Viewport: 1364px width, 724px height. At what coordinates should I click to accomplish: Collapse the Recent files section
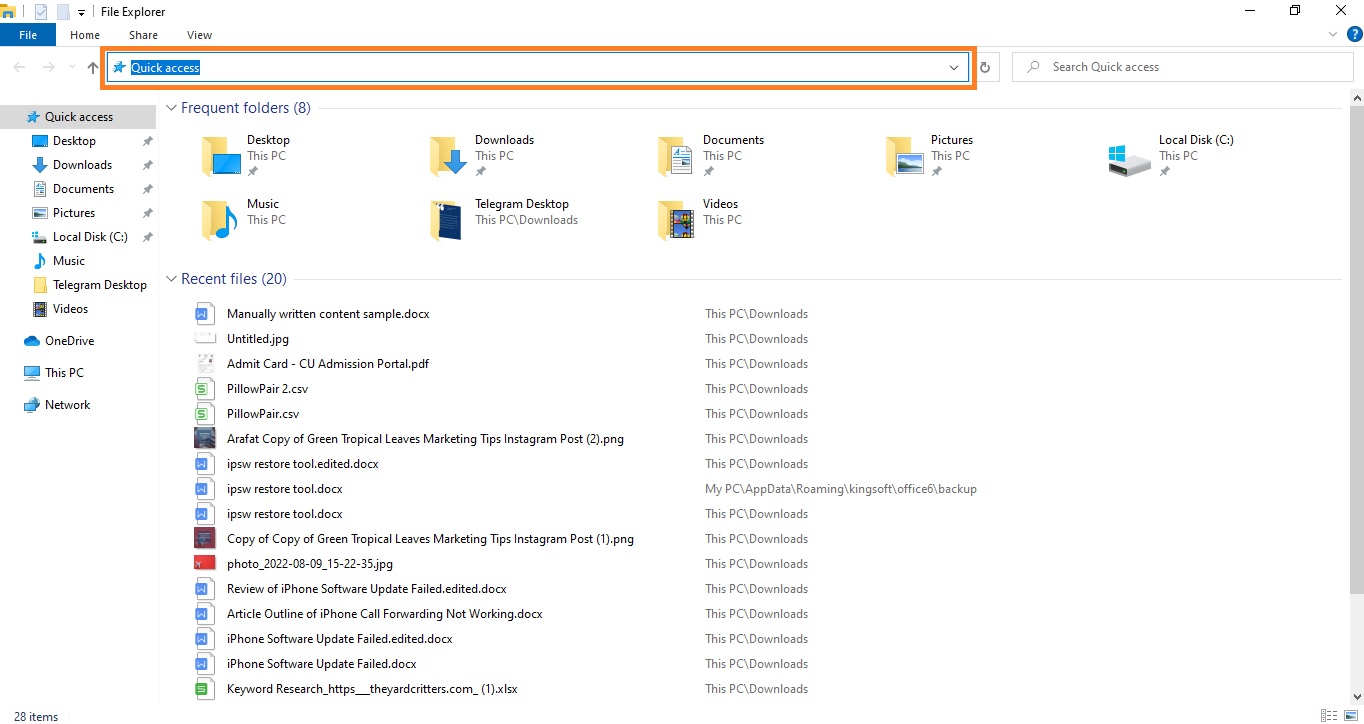[x=170, y=278]
